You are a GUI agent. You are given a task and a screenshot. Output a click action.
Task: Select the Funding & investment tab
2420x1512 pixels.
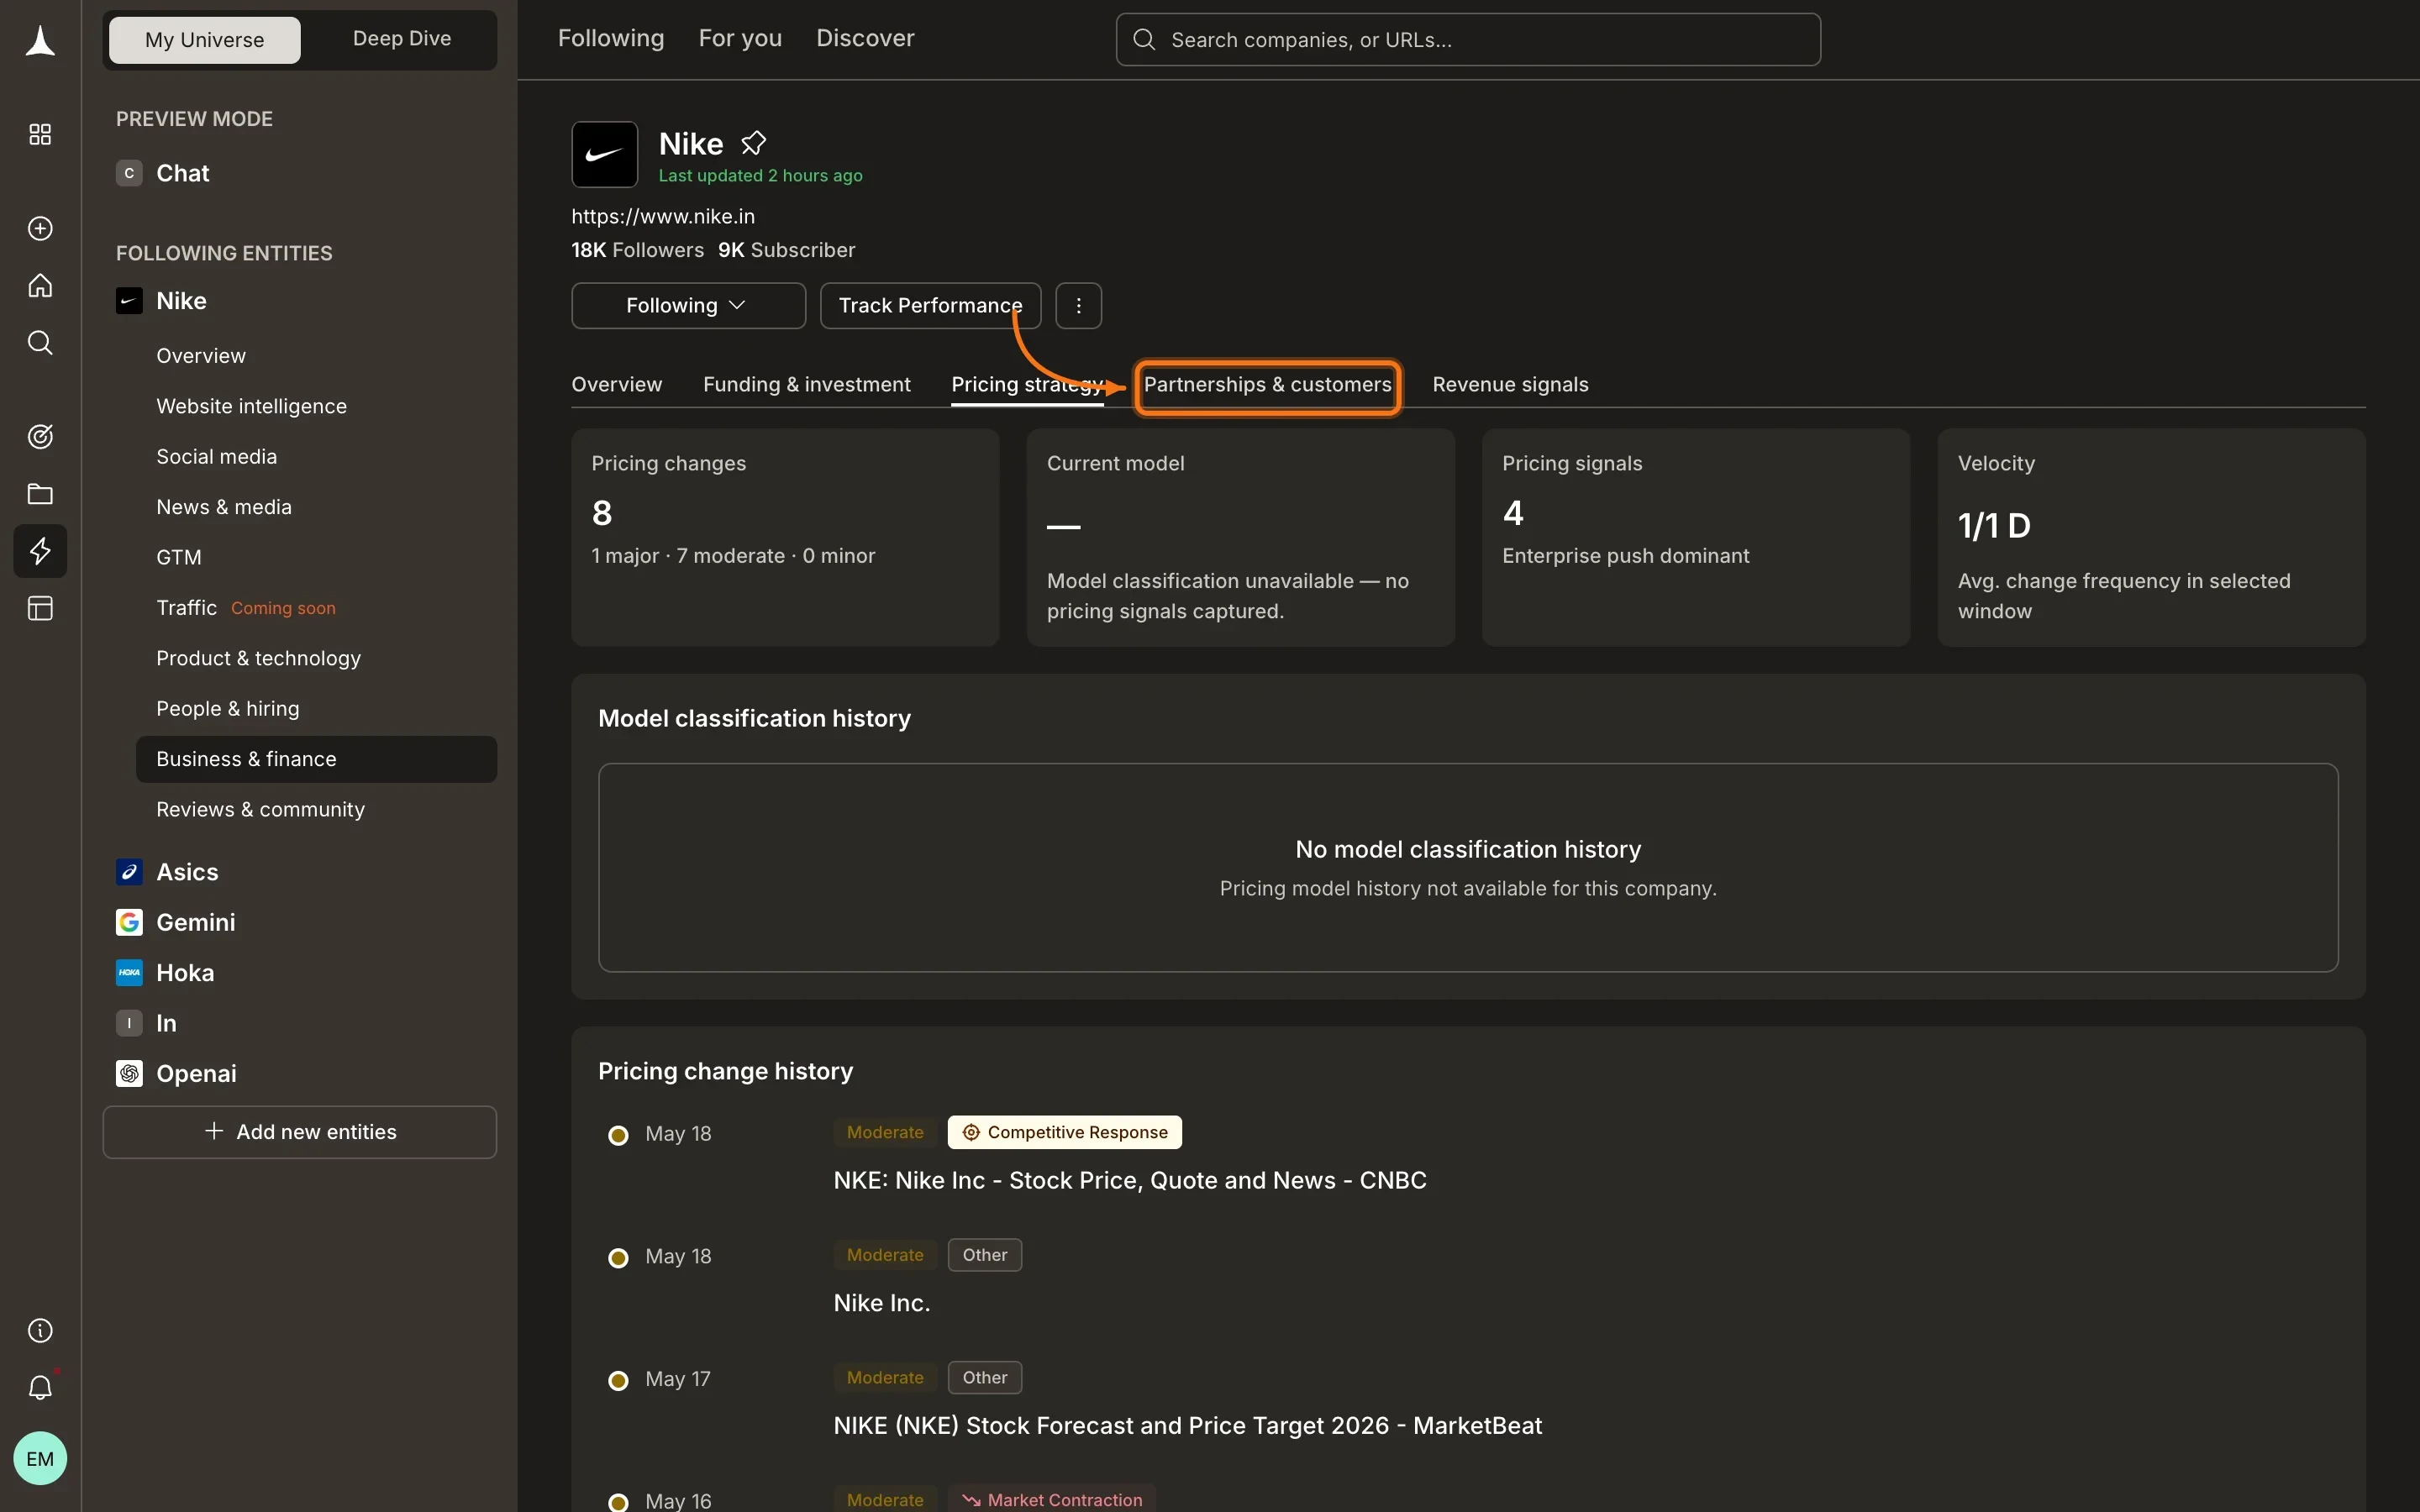(806, 384)
